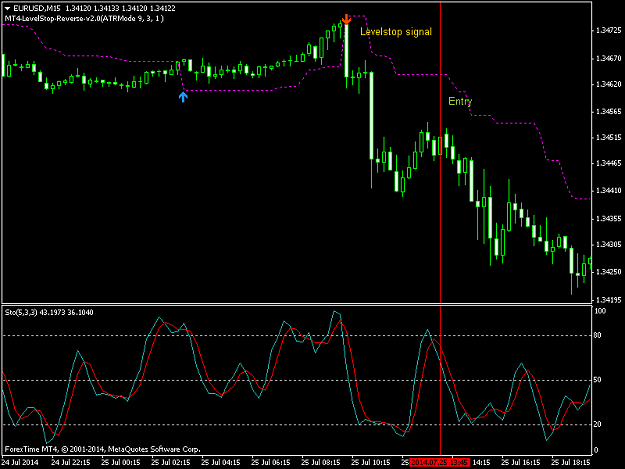Click the MT4-LevelStop-Reverse indicator label

tap(84, 18)
